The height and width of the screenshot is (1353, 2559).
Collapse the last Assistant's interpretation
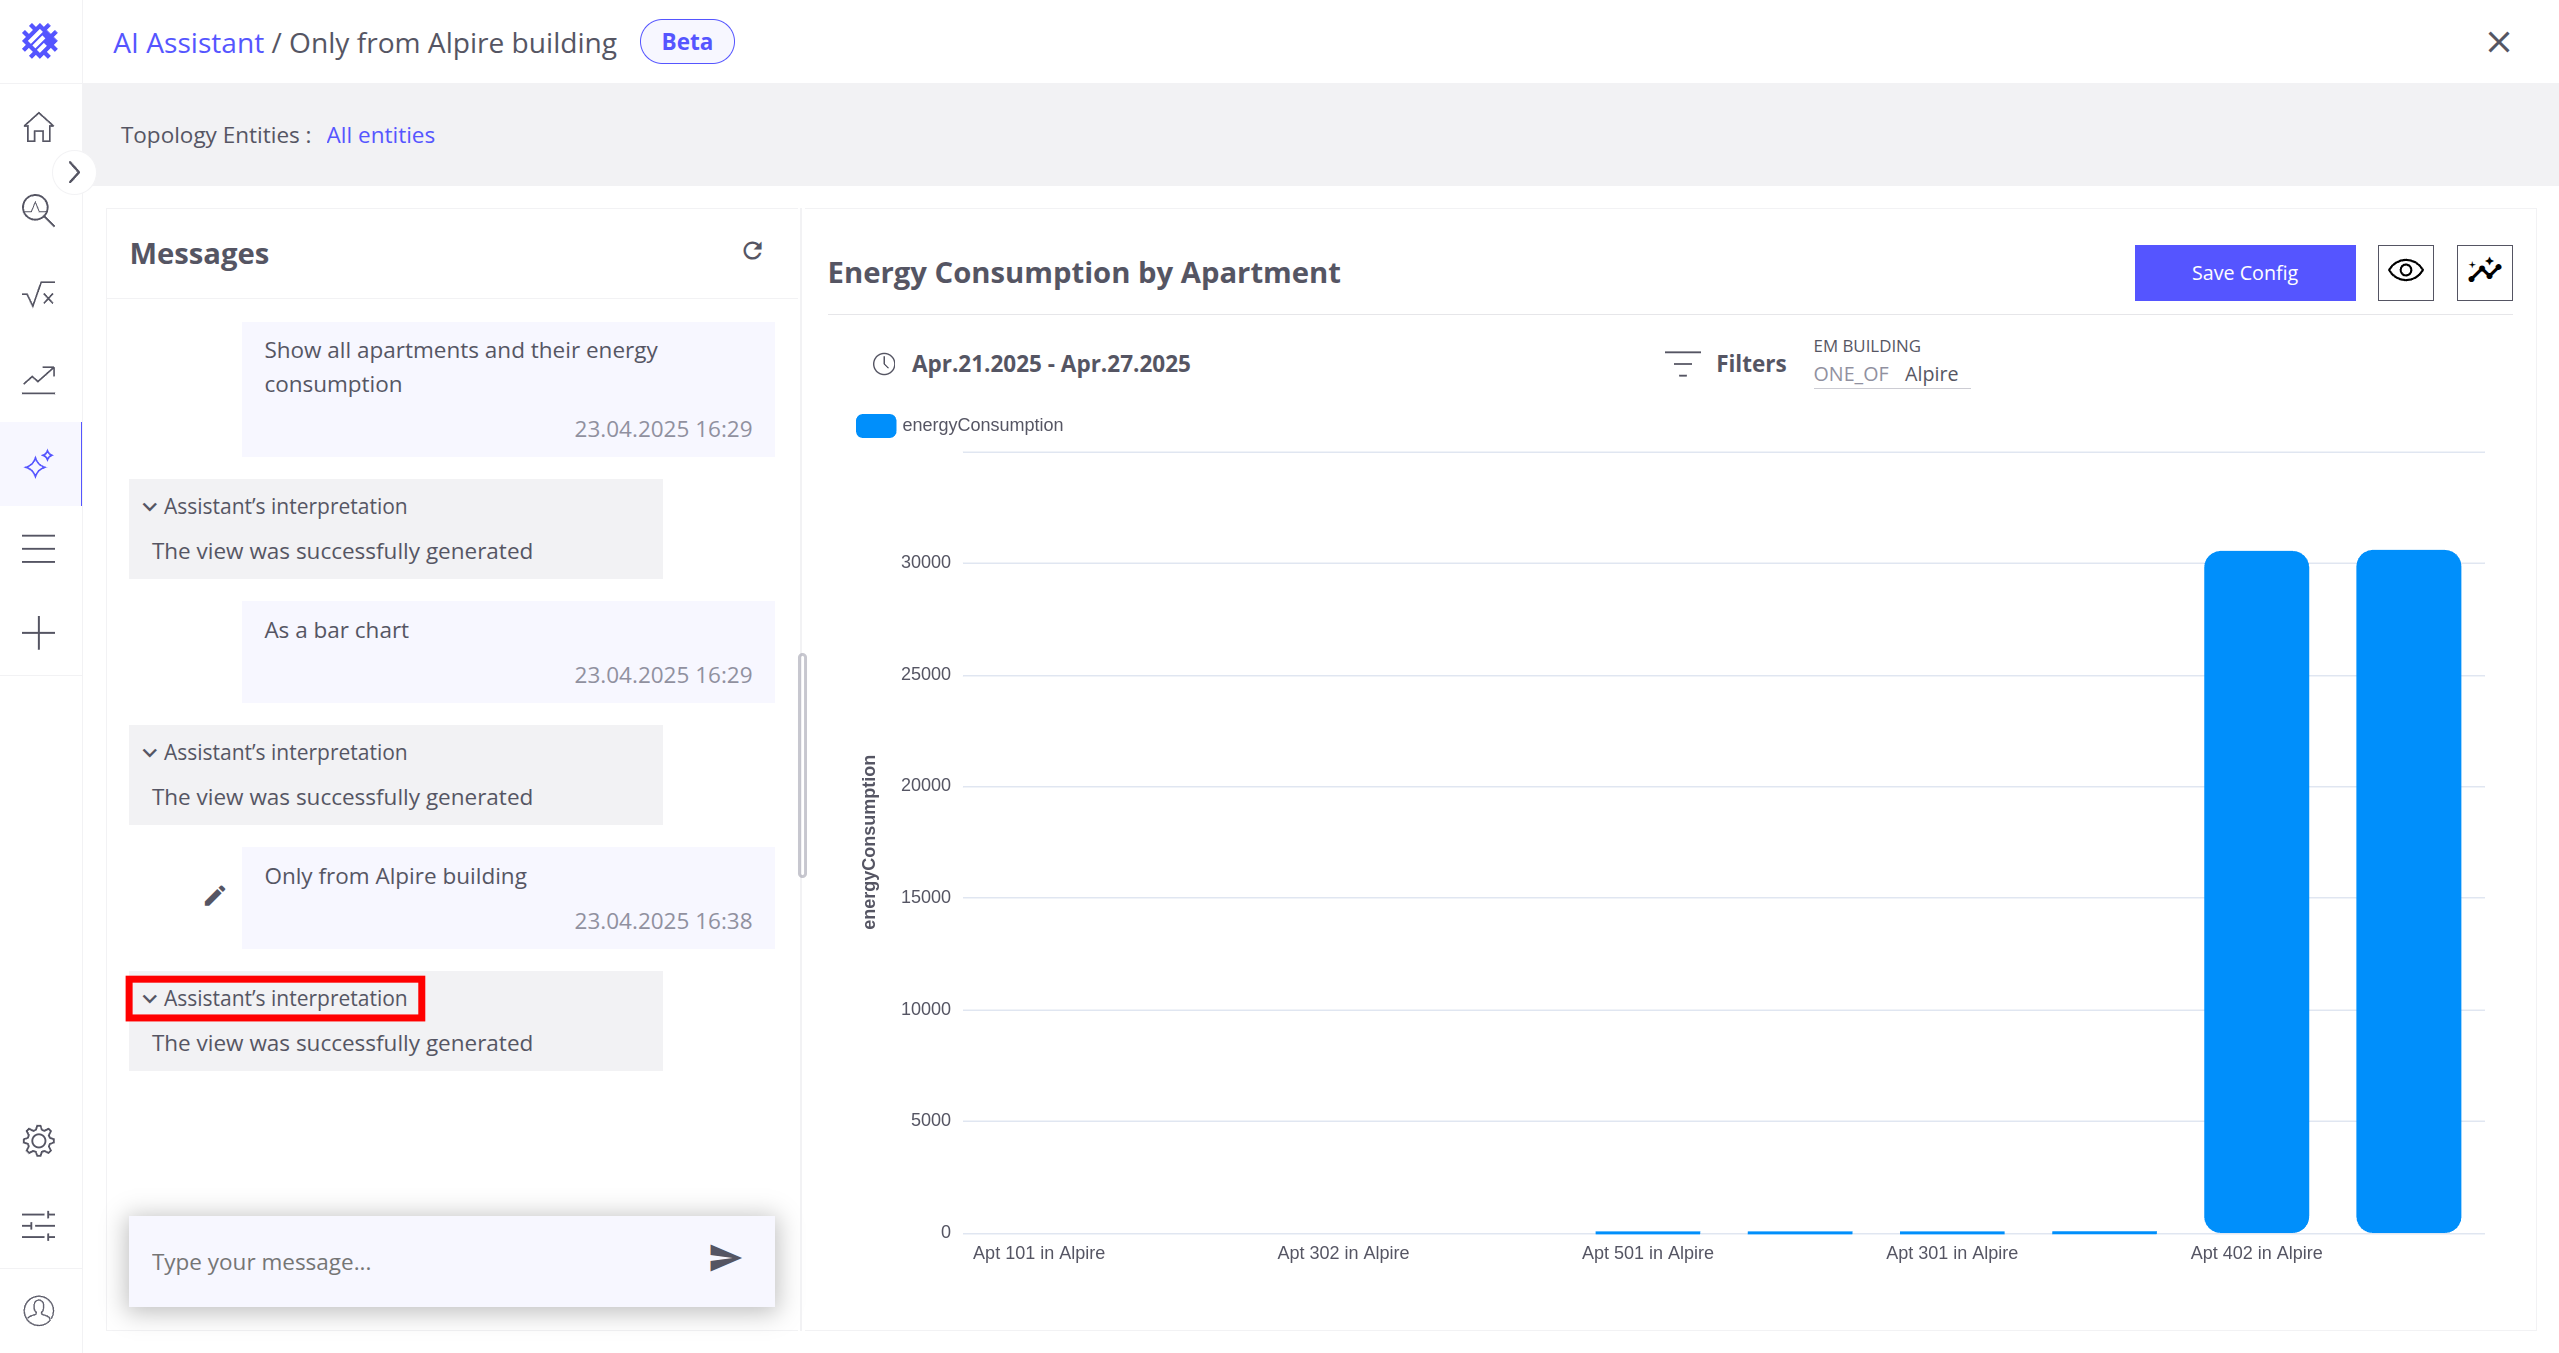point(275,998)
